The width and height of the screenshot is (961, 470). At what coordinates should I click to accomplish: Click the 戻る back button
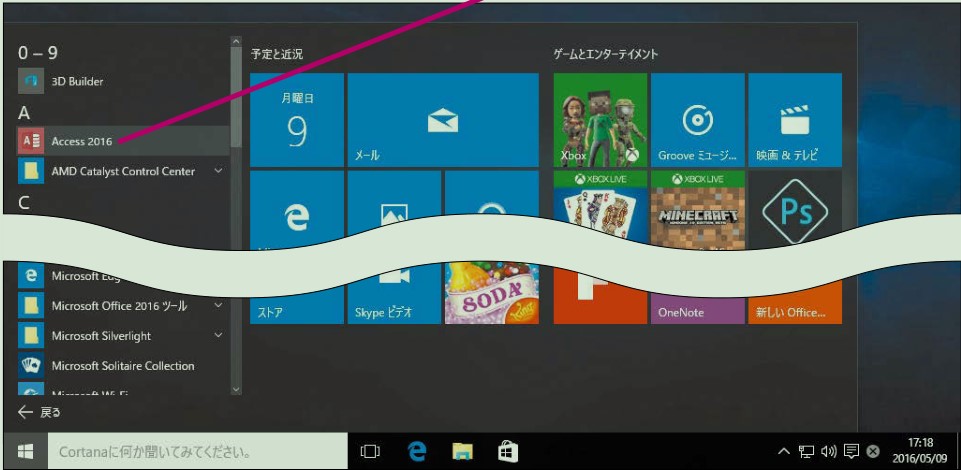[39, 412]
